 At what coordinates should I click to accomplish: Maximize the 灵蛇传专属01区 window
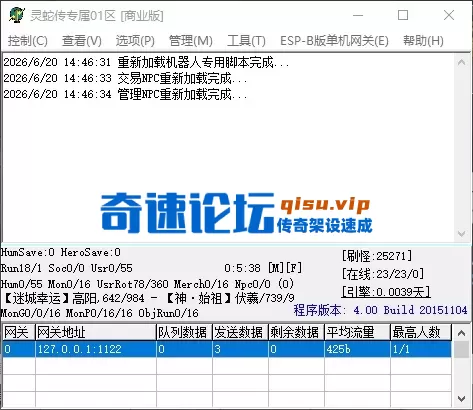pyautogui.click(x=403, y=15)
